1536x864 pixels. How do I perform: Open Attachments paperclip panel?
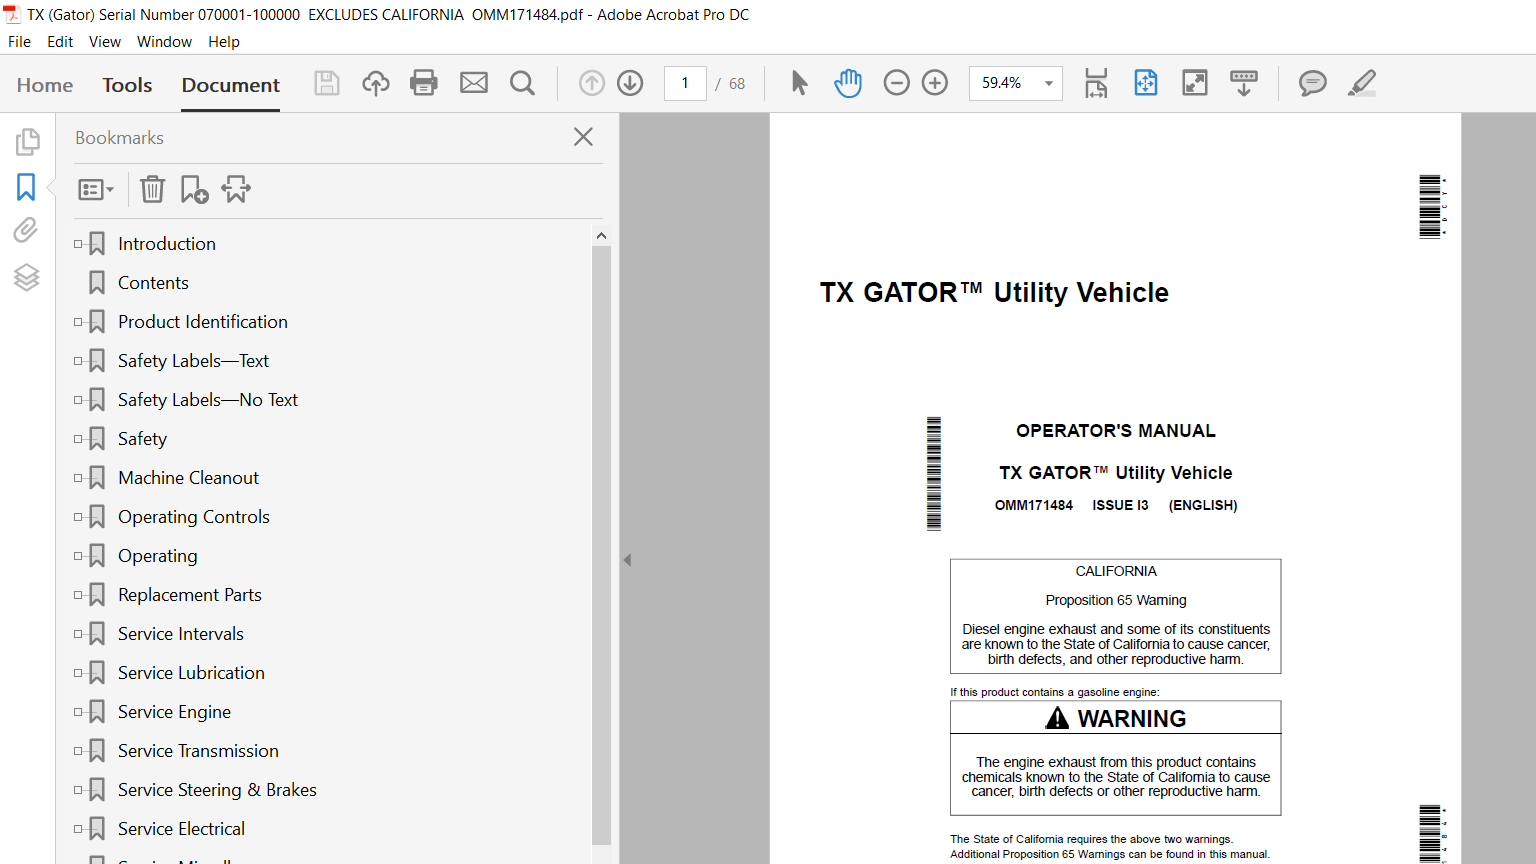point(26,231)
